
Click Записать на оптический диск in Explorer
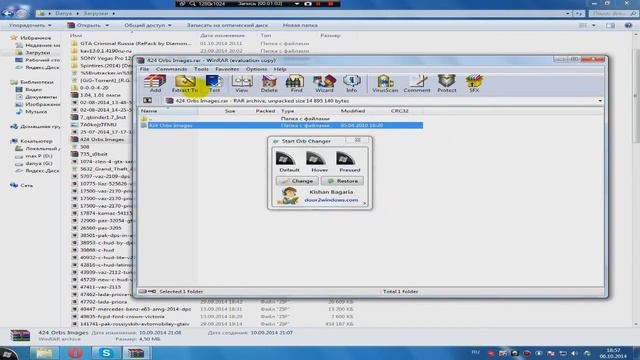click(227, 25)
